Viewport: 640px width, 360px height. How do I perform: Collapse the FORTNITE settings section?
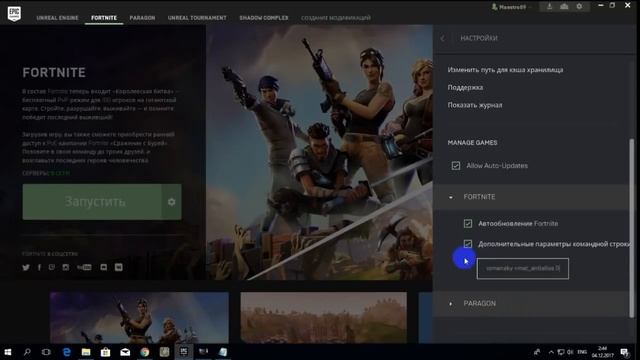point(531,197)
